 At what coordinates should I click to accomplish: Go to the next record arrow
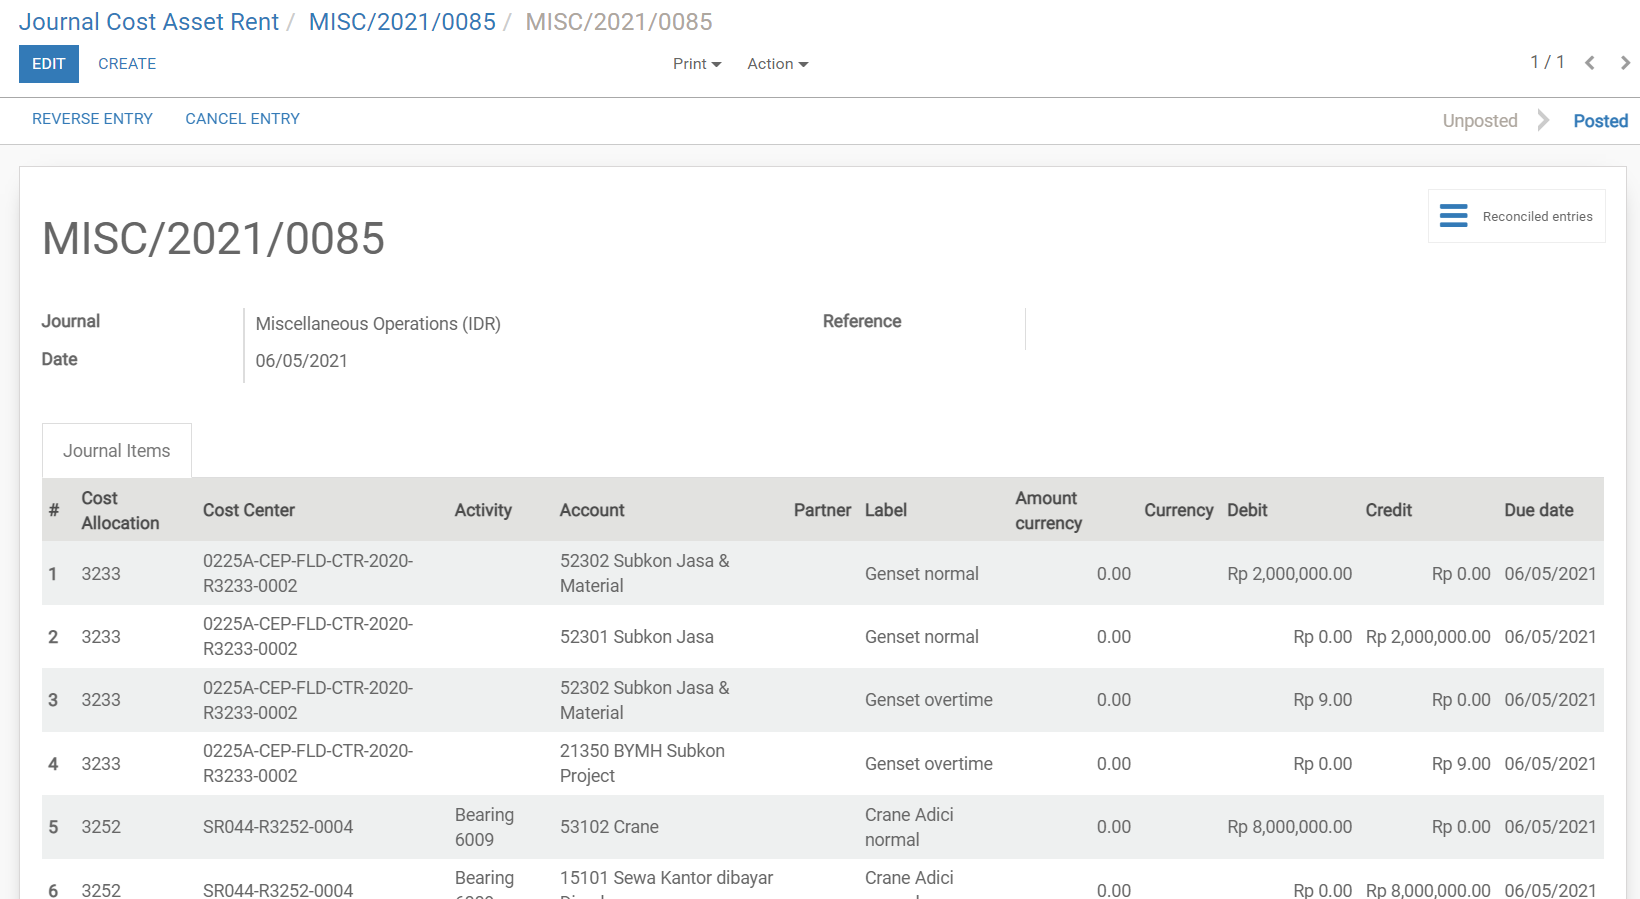pos(1625,63)
